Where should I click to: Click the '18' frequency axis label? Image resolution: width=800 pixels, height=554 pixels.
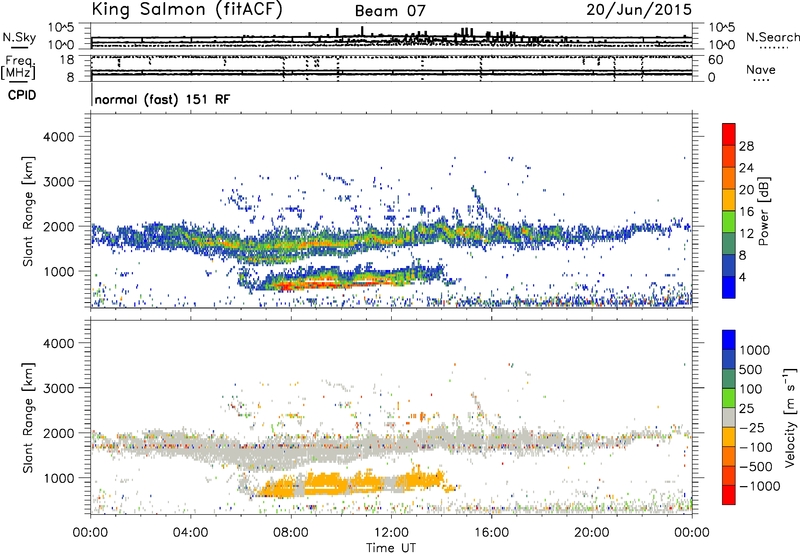(x=67, y=60)
